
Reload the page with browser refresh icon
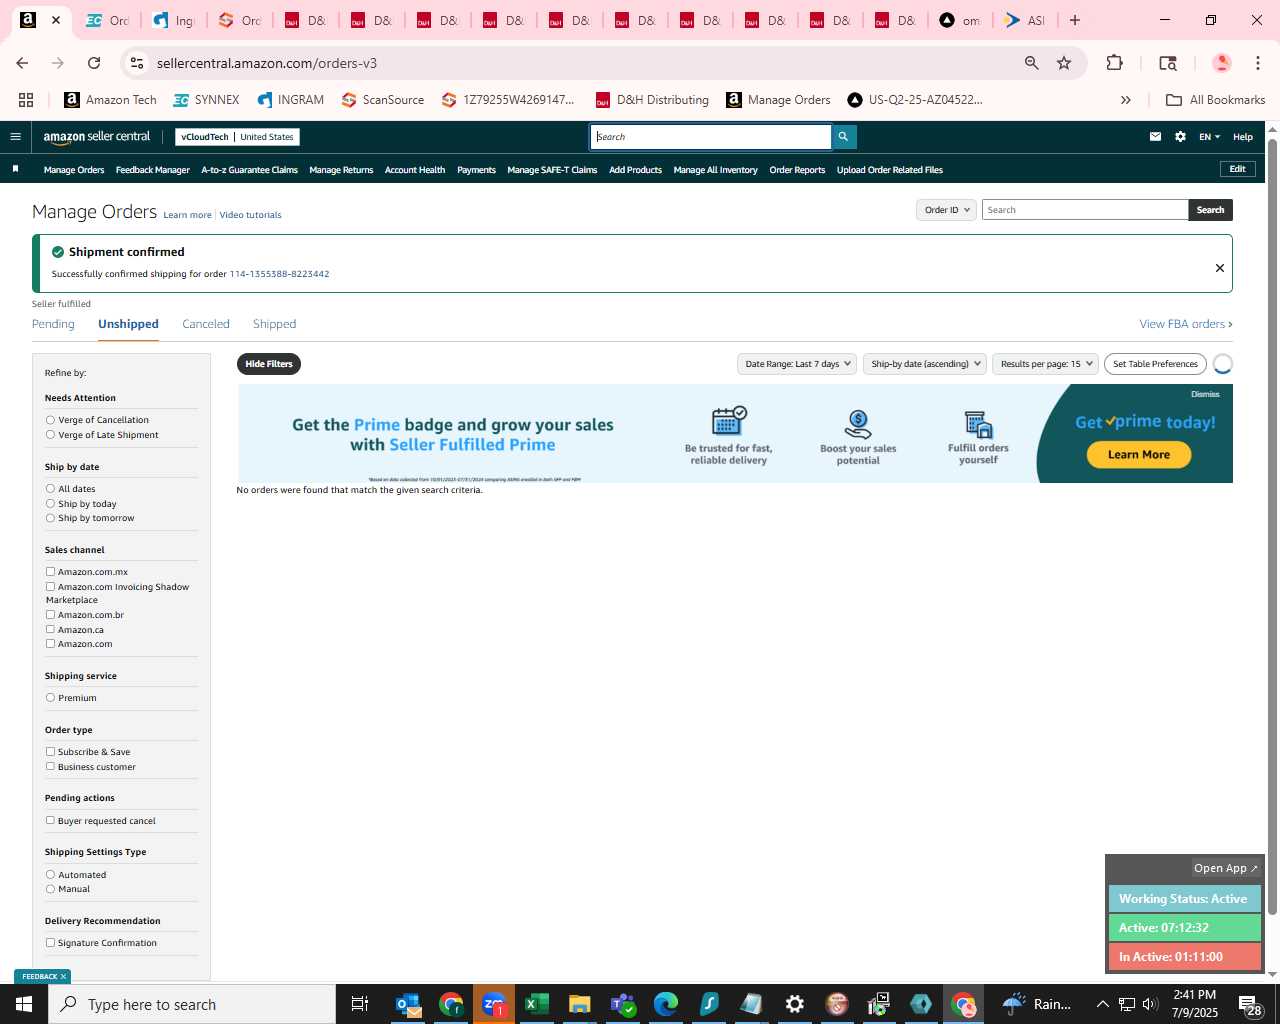click(x=94, y=63)
